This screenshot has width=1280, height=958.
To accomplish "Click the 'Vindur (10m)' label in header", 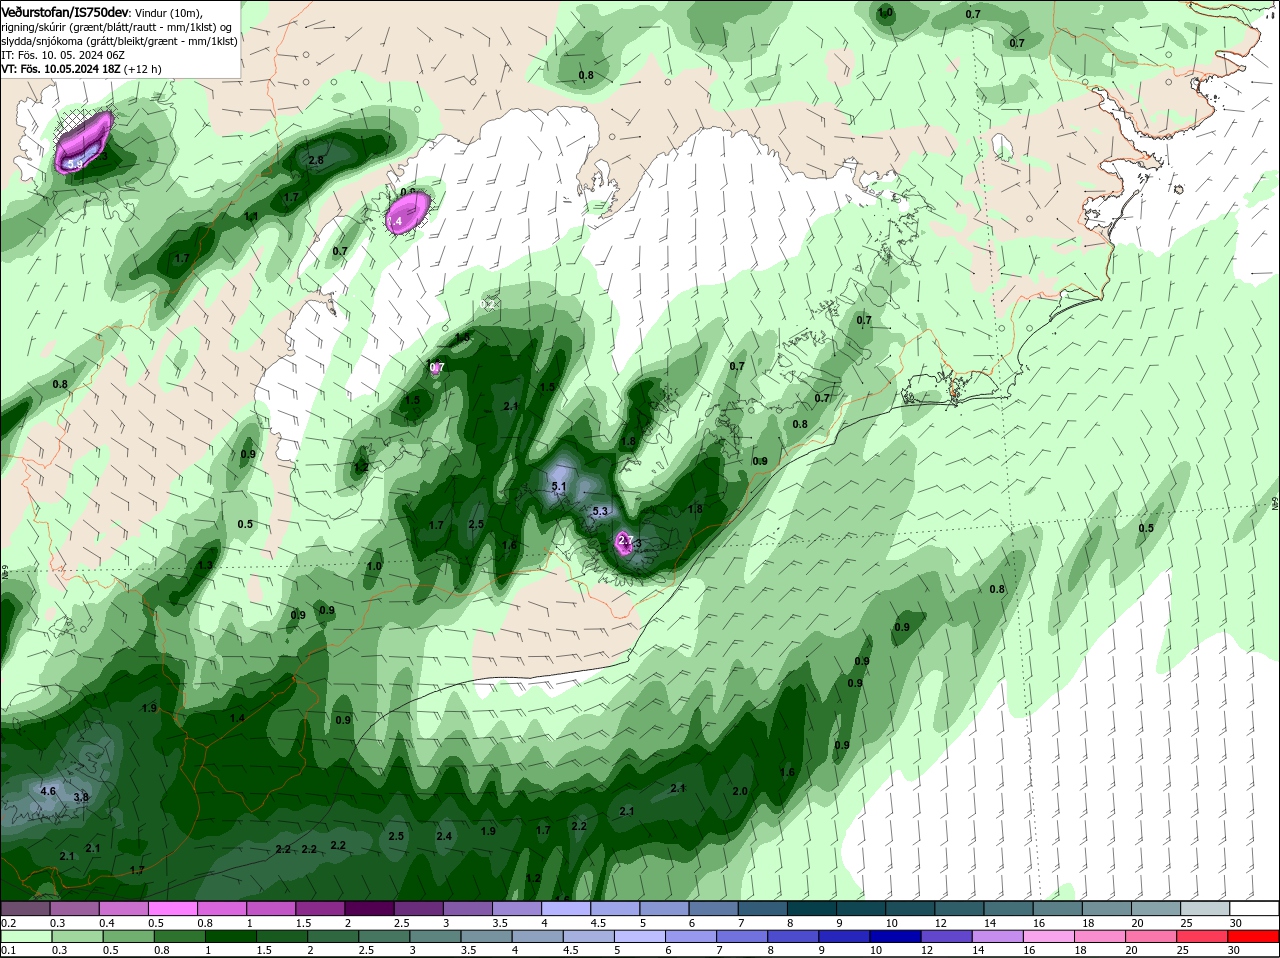I will (168, 13).
